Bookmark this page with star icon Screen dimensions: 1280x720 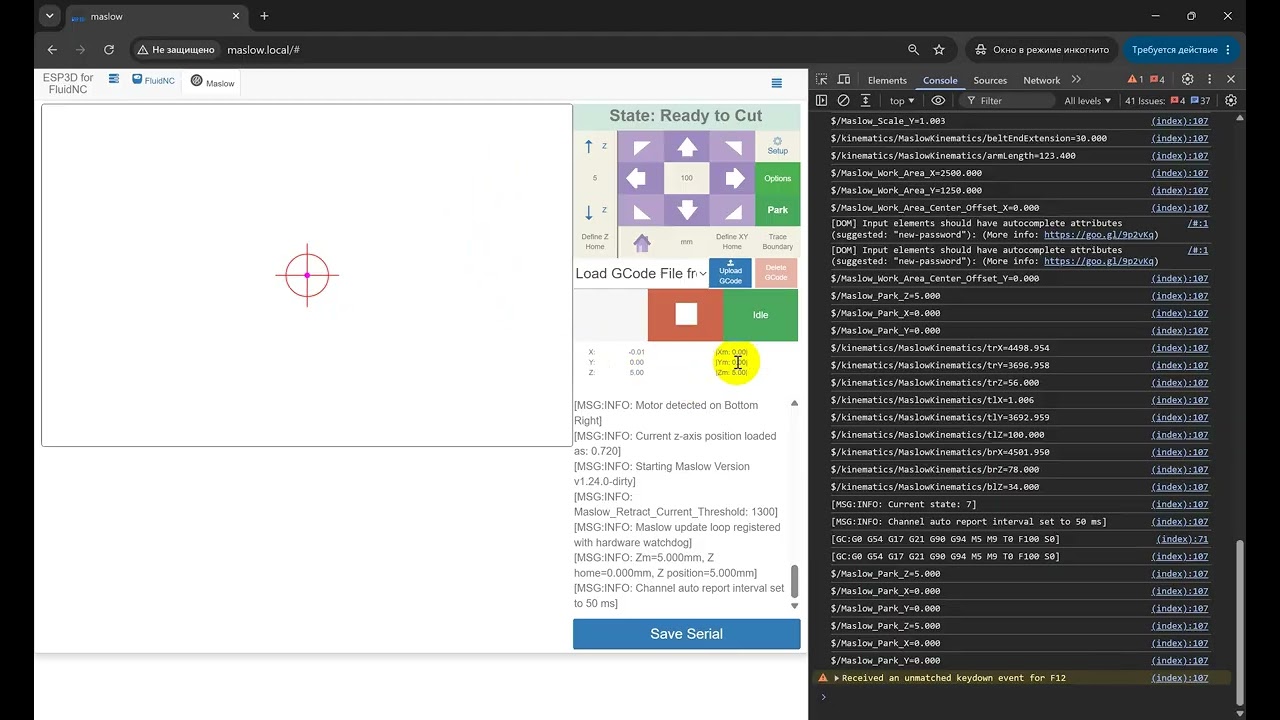tap(939, 49)
